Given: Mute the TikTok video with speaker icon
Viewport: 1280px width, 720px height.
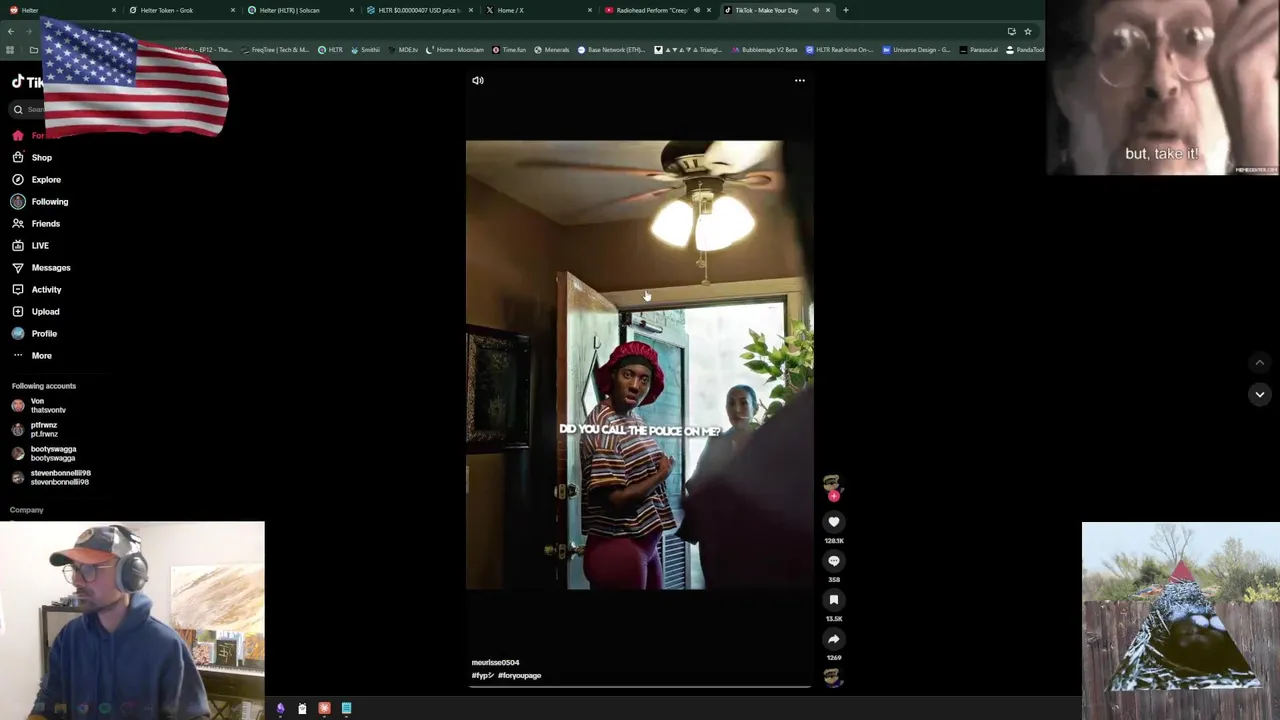Looking at the screenshot, I should click(478, 80).
